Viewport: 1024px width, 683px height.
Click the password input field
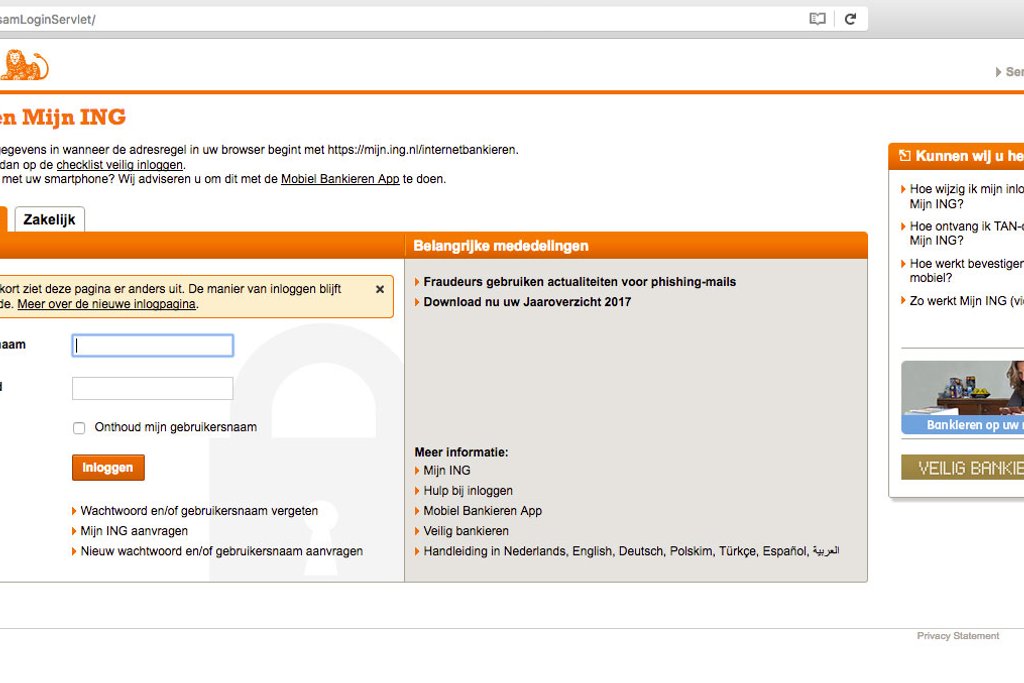point(152,388)
